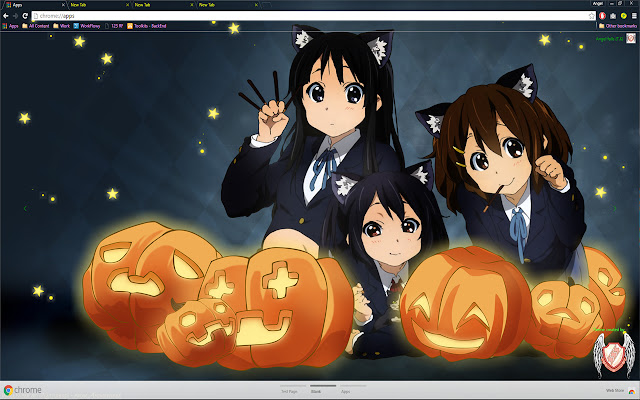The height and width of the screenshot is (400, 640).
Task: Show previous apps page with left arrow
Action: click(25, 208)
